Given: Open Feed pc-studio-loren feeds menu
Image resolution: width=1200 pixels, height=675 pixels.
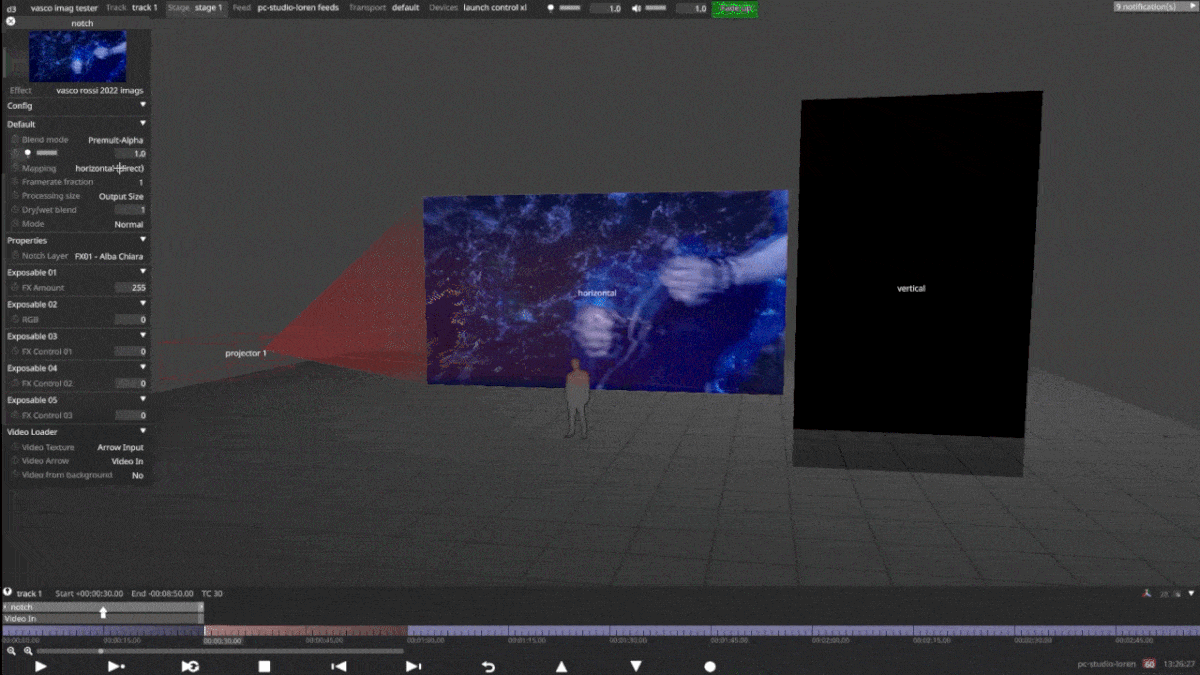Looking at the screenshot, I should pyautogui.click(x=285, y=7).
